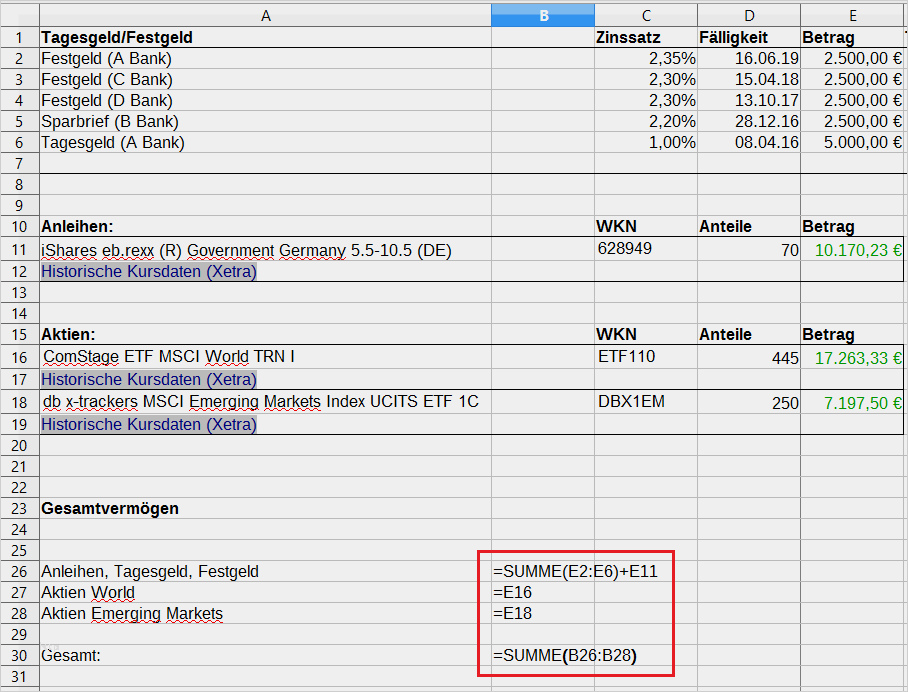Select column C header
The width and height of the screenshot is (908, 692).
click(x=646, y=15)
